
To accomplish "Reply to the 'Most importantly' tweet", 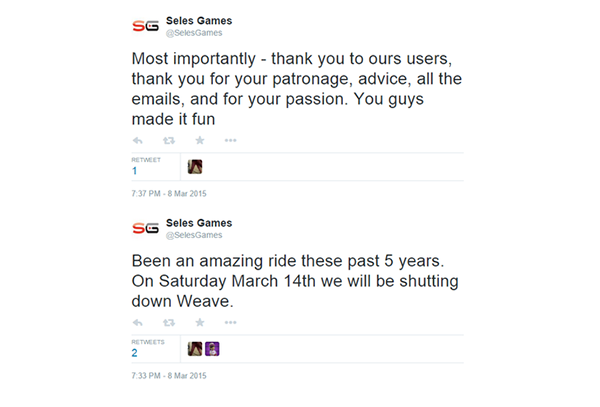I will point(137,141).
